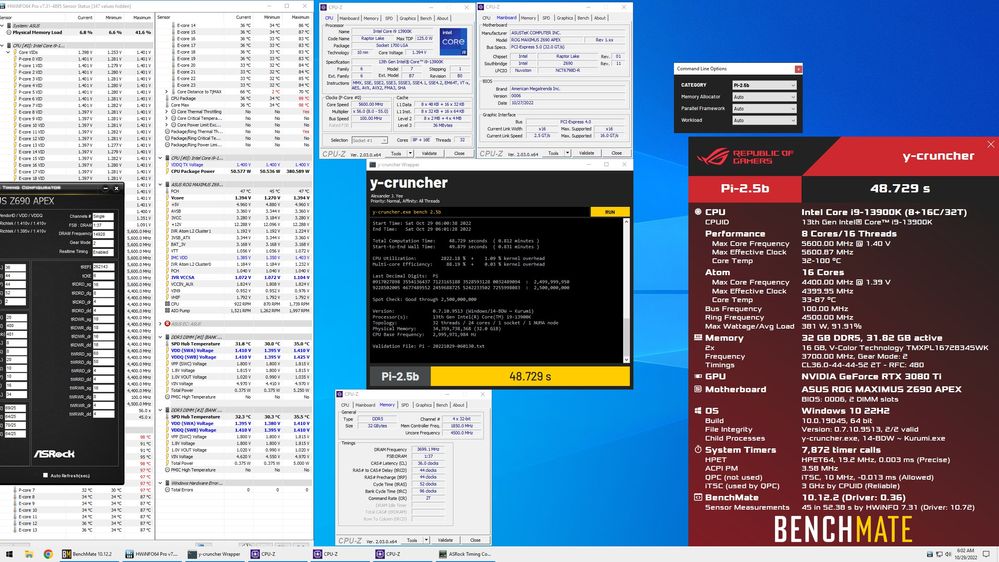Click the Maximum column header in left sensor pane
999x562 pixels.
[142, 18]
